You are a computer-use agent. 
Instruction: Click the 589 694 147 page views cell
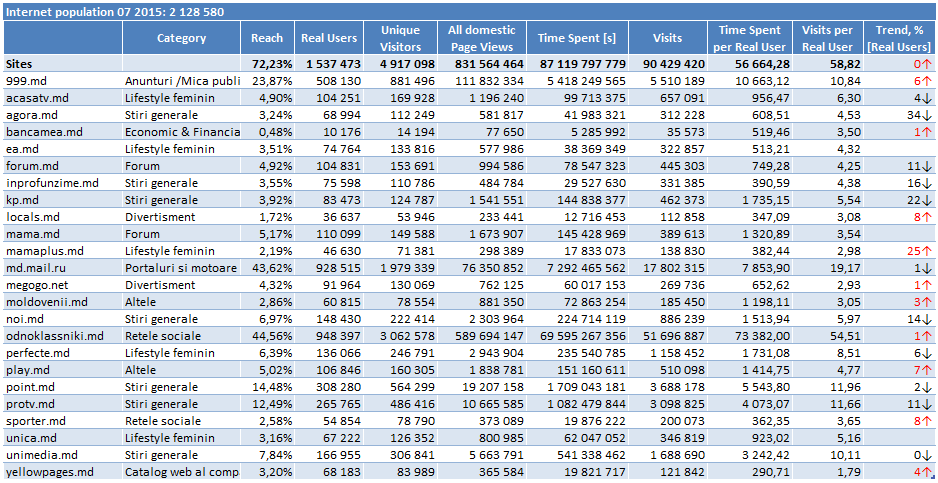tap(482, 336)
